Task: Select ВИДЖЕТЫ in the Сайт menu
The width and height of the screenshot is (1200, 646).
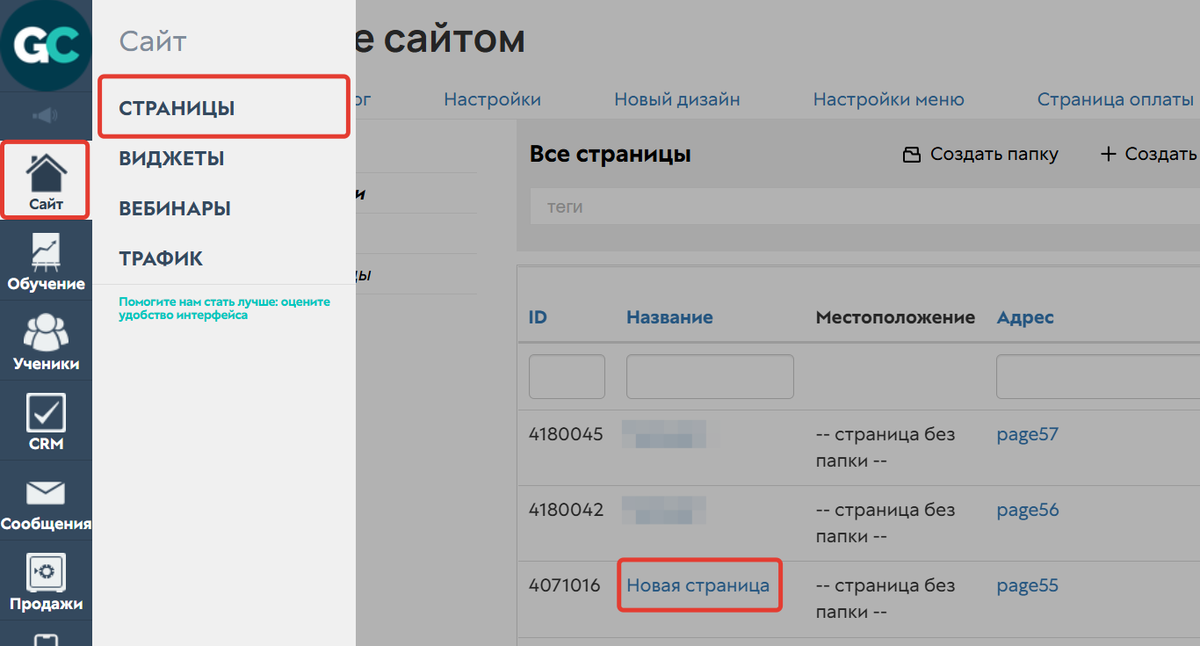Action: click(x=171, y=159)
